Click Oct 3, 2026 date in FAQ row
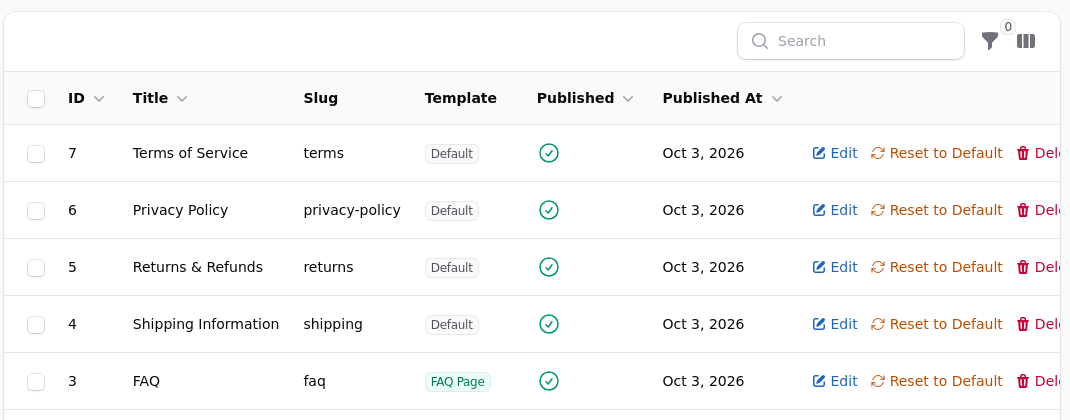 pos(703,381)
